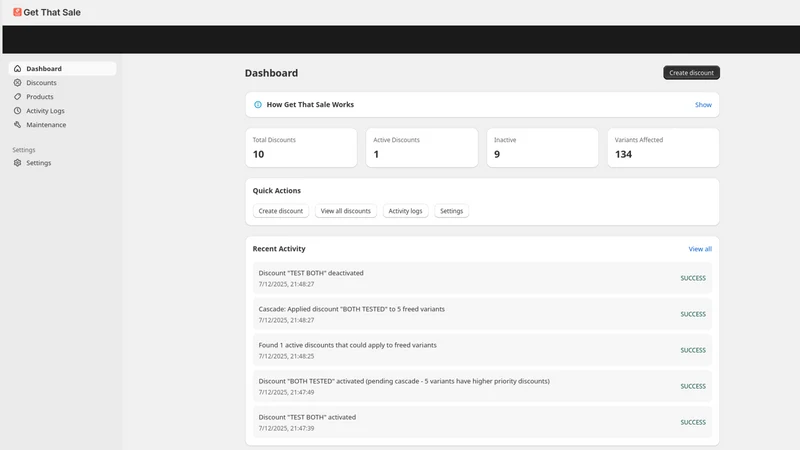Screen dimensions: 800x450
Task: Click the Maintenance wrench icon
Action: [x=17, y=124]
